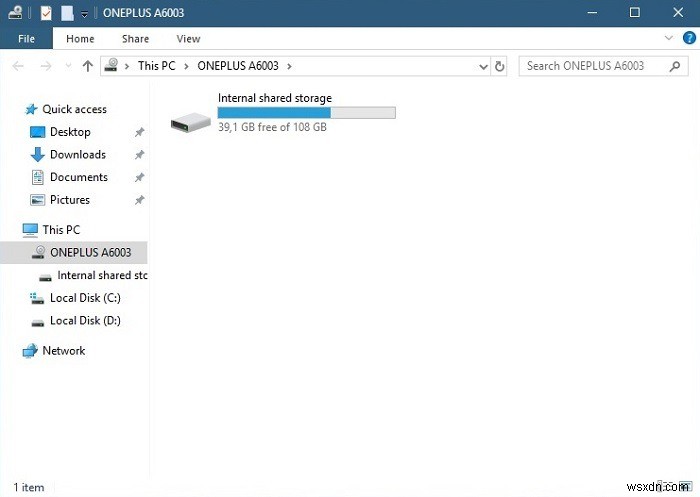
Task: Click the storage usage progress bar
Action: point(306,113)
